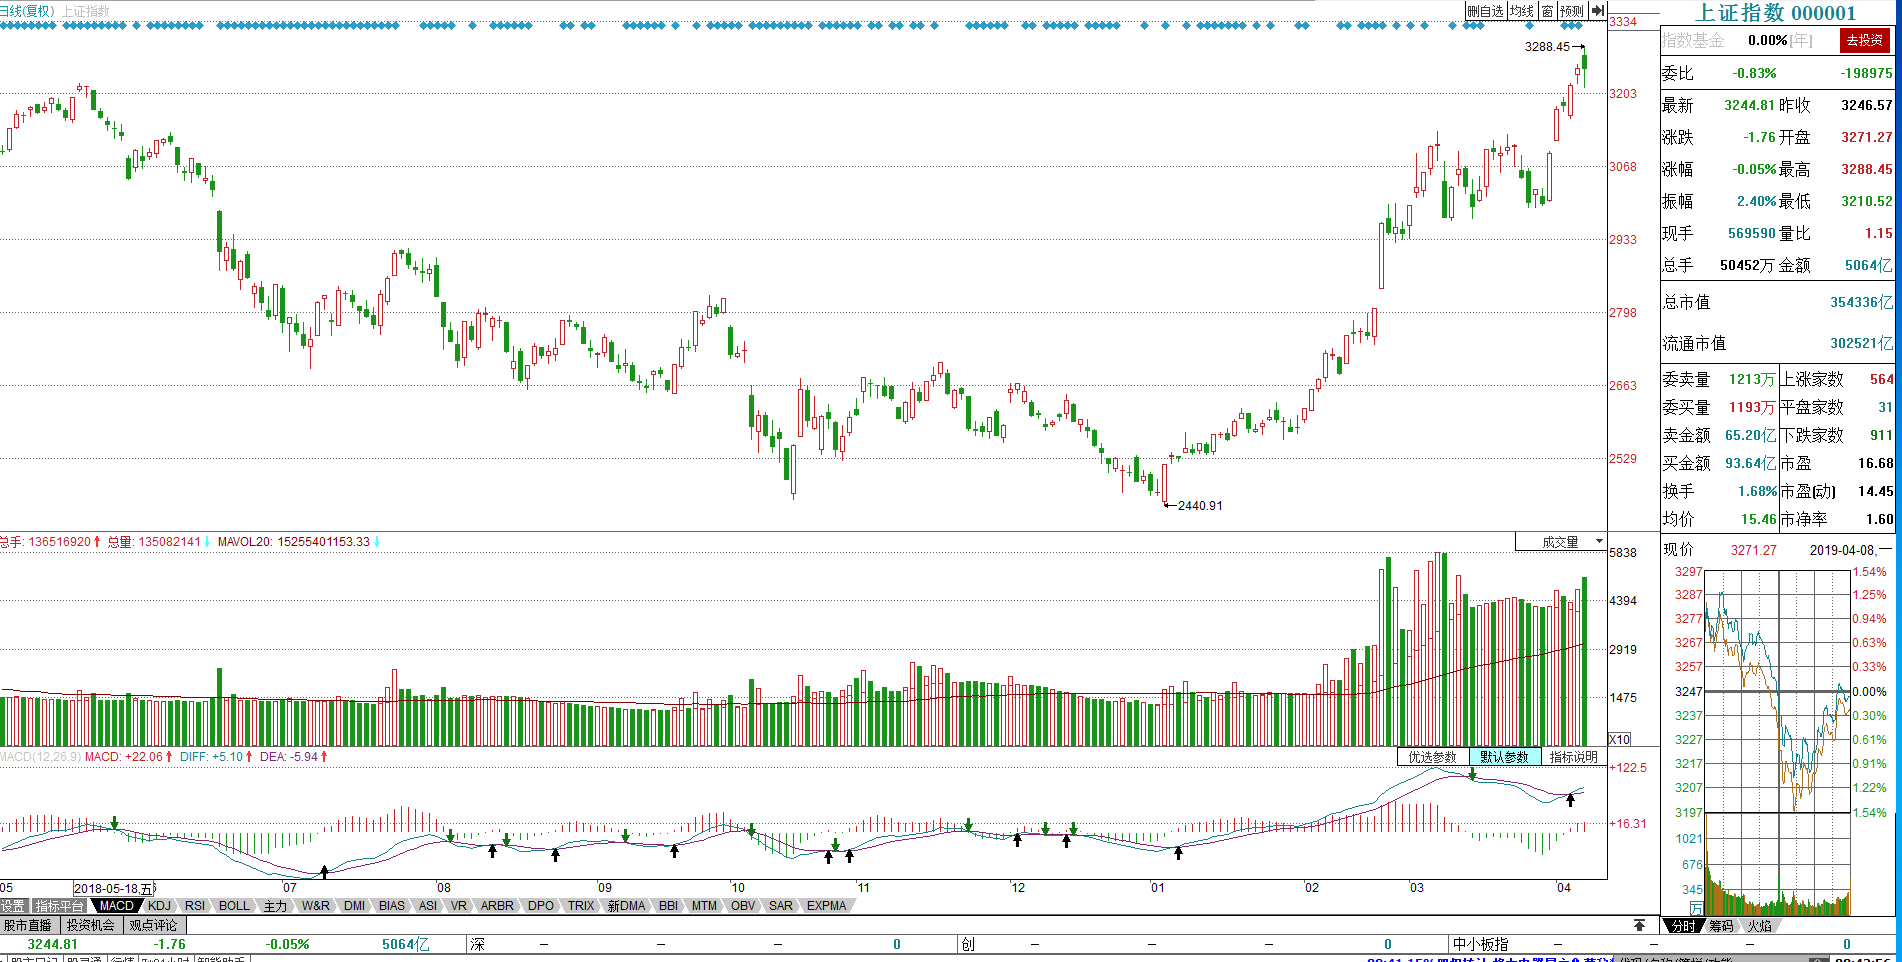The height and width of the screenshot is (962, 1902).
Task: Click the 总市值 value 354336亿
Action: pyautogui.click(x=1861, y=302)
